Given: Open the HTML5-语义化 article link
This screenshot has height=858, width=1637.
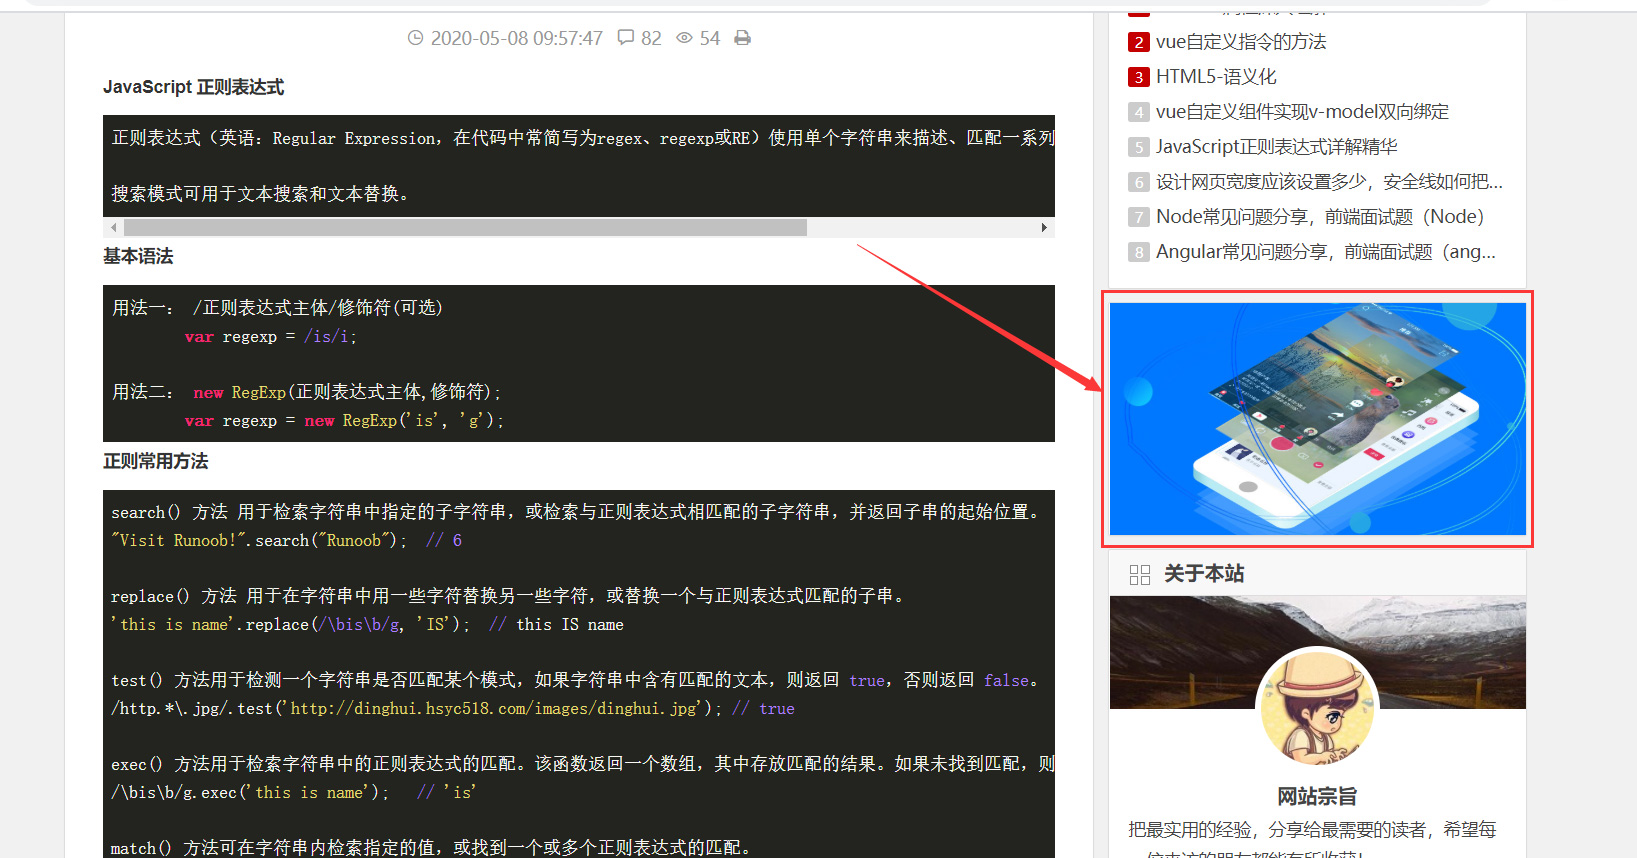Looking at the screenshot, I should (1216, 77).
